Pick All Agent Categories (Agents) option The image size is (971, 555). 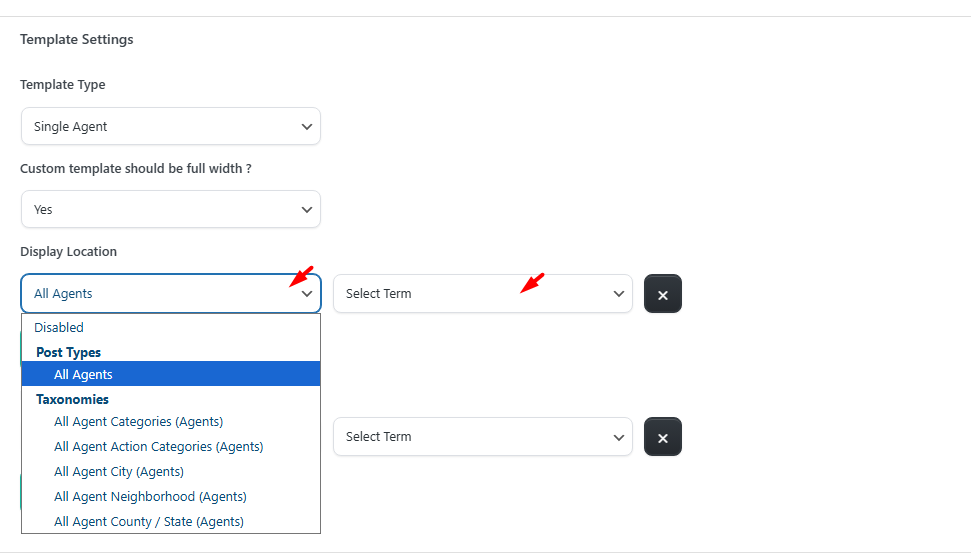tap(138, 422)
